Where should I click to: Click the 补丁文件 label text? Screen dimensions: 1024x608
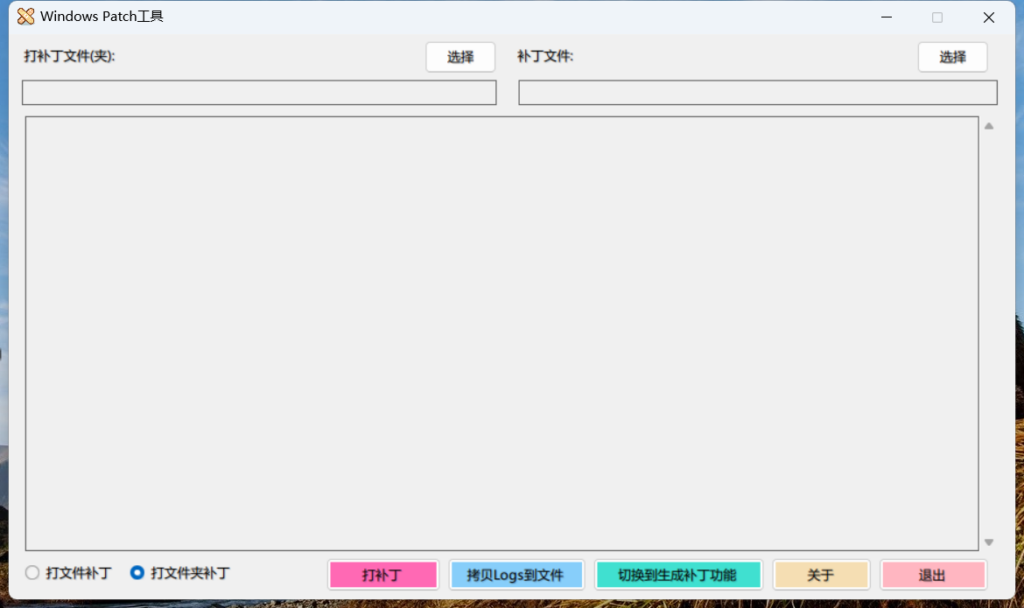point(546,57)
